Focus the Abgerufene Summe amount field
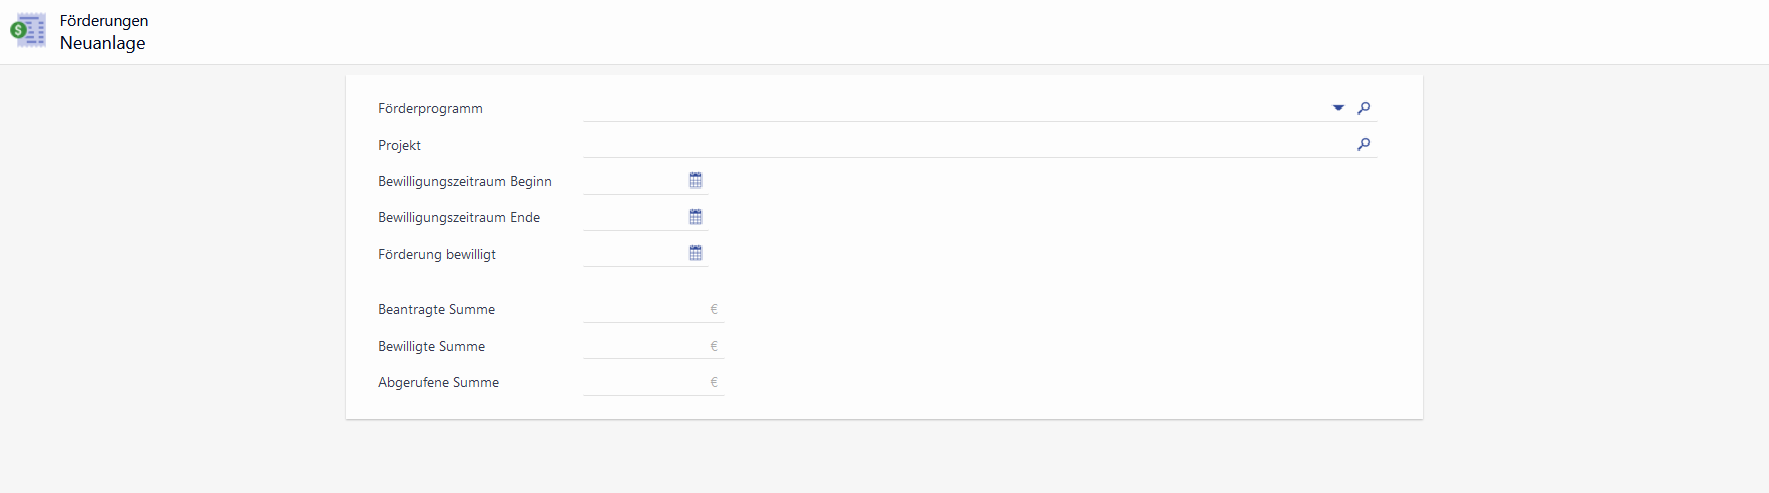Screen dimensions: 1769x493 644,382
